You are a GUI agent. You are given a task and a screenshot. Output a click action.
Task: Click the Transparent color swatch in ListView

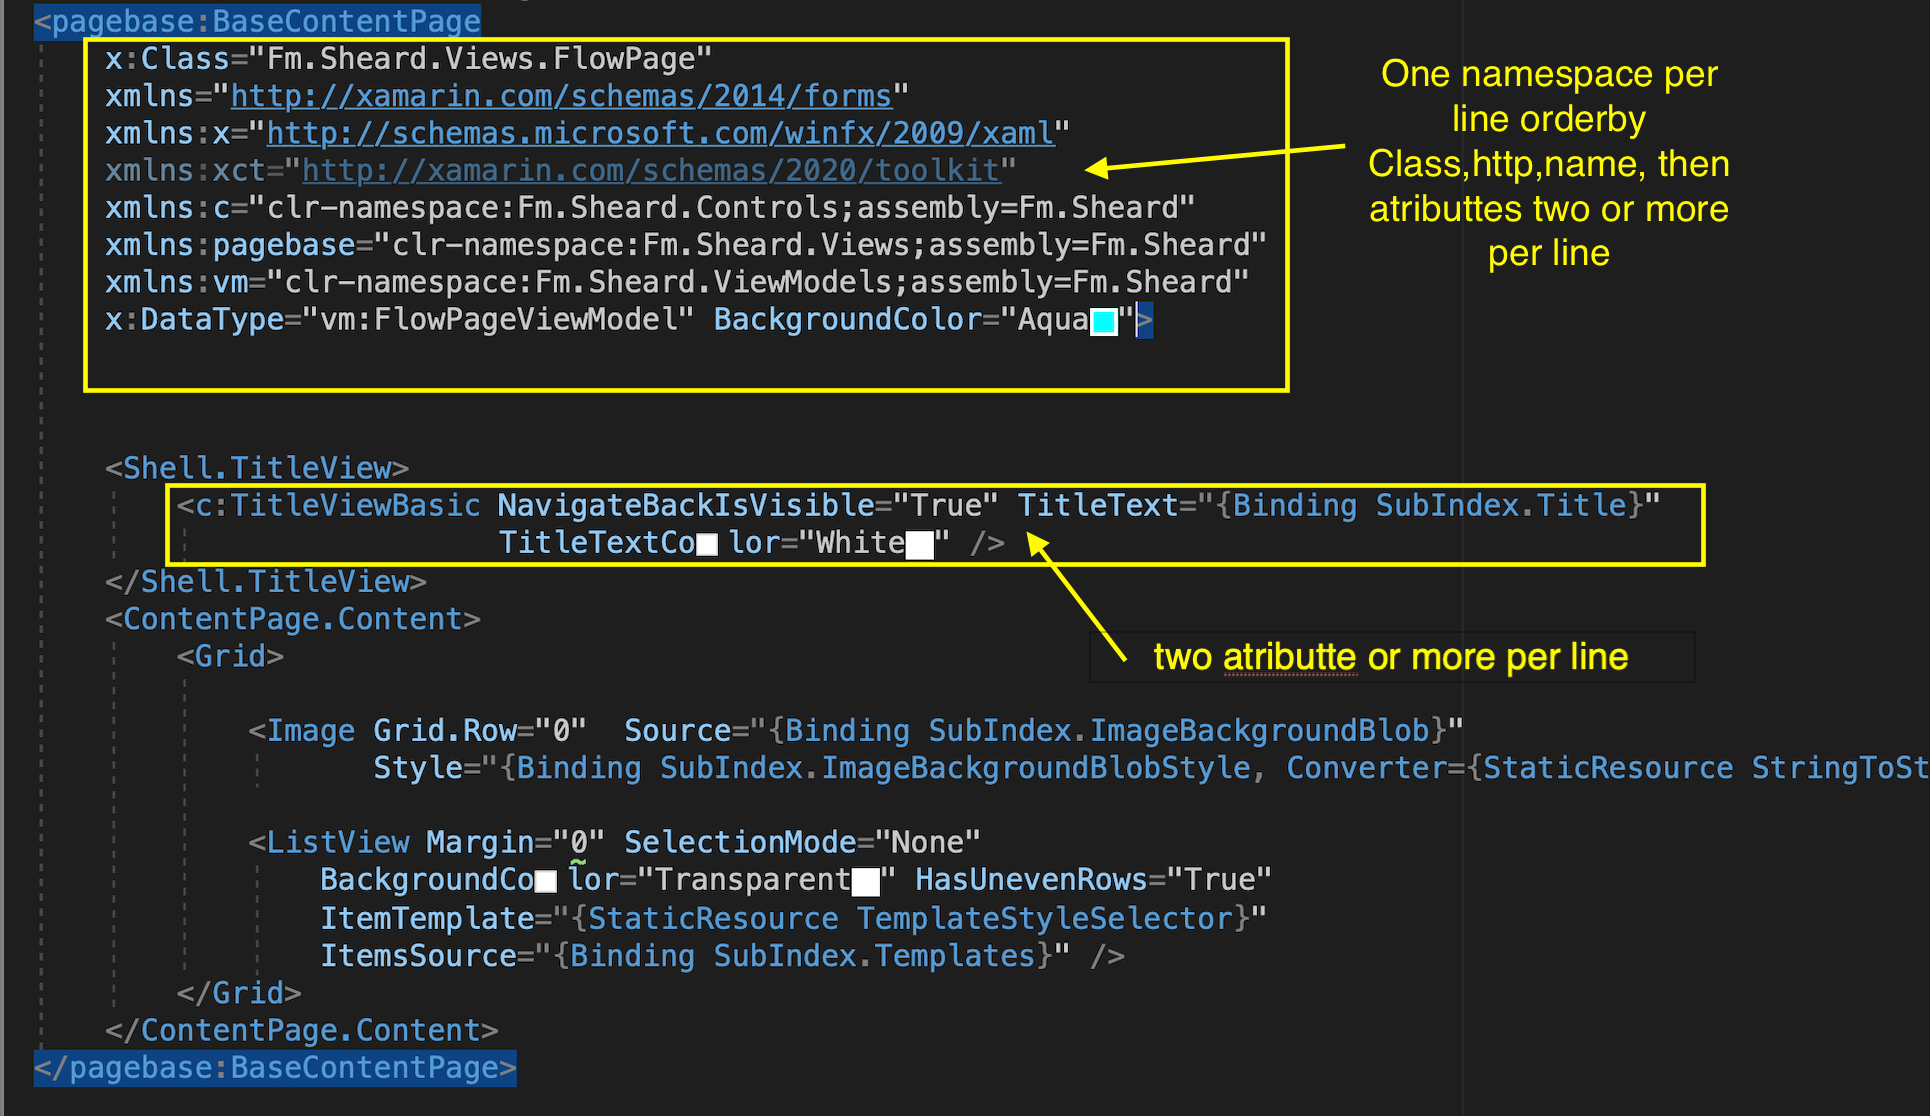pos(868,879)
